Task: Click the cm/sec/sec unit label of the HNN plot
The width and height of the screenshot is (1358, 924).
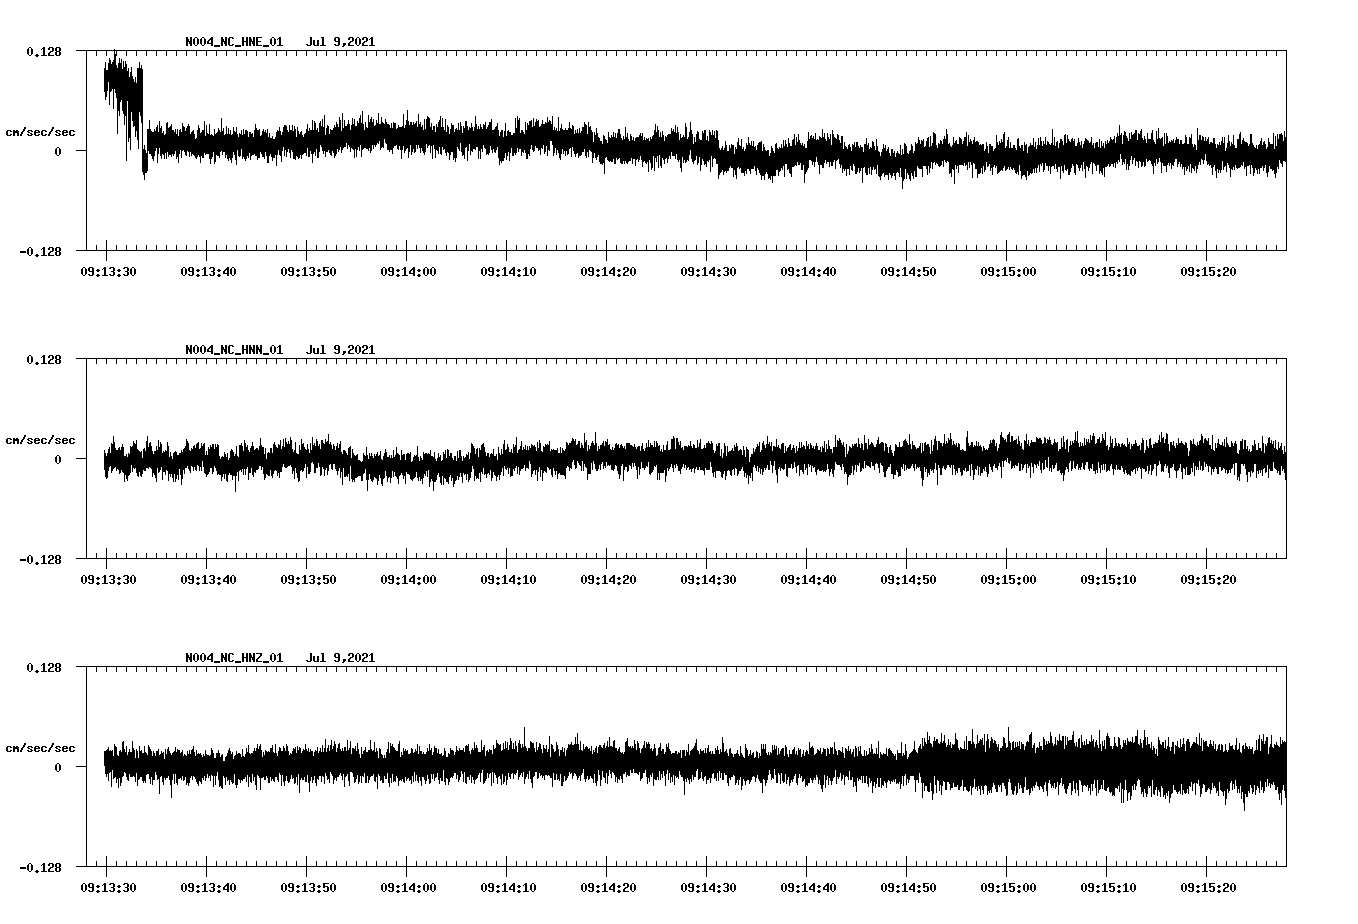Action: [40, 440]
